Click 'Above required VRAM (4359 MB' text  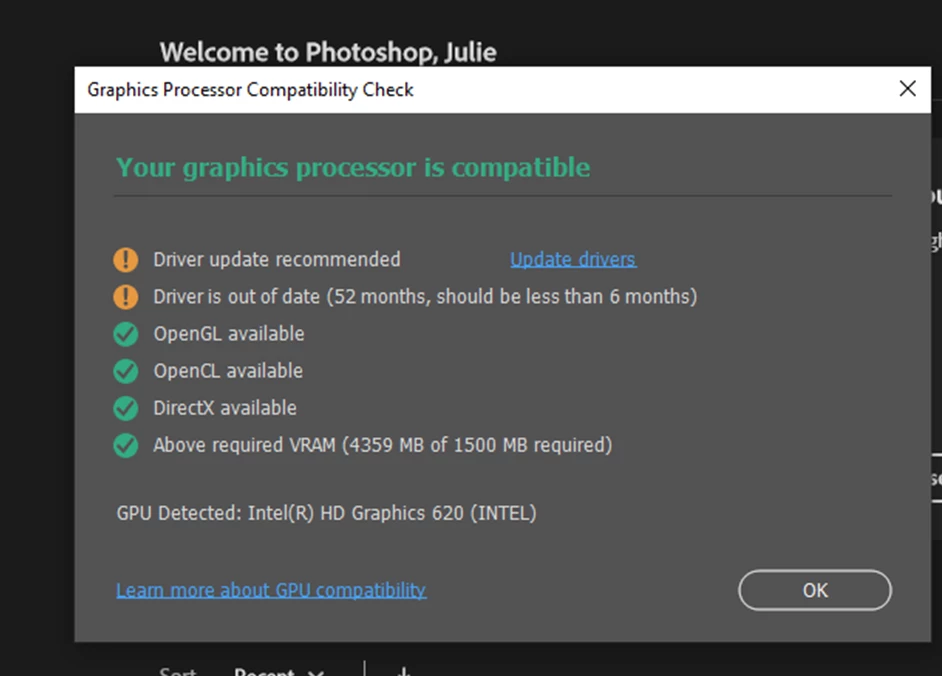click(288, 445)
